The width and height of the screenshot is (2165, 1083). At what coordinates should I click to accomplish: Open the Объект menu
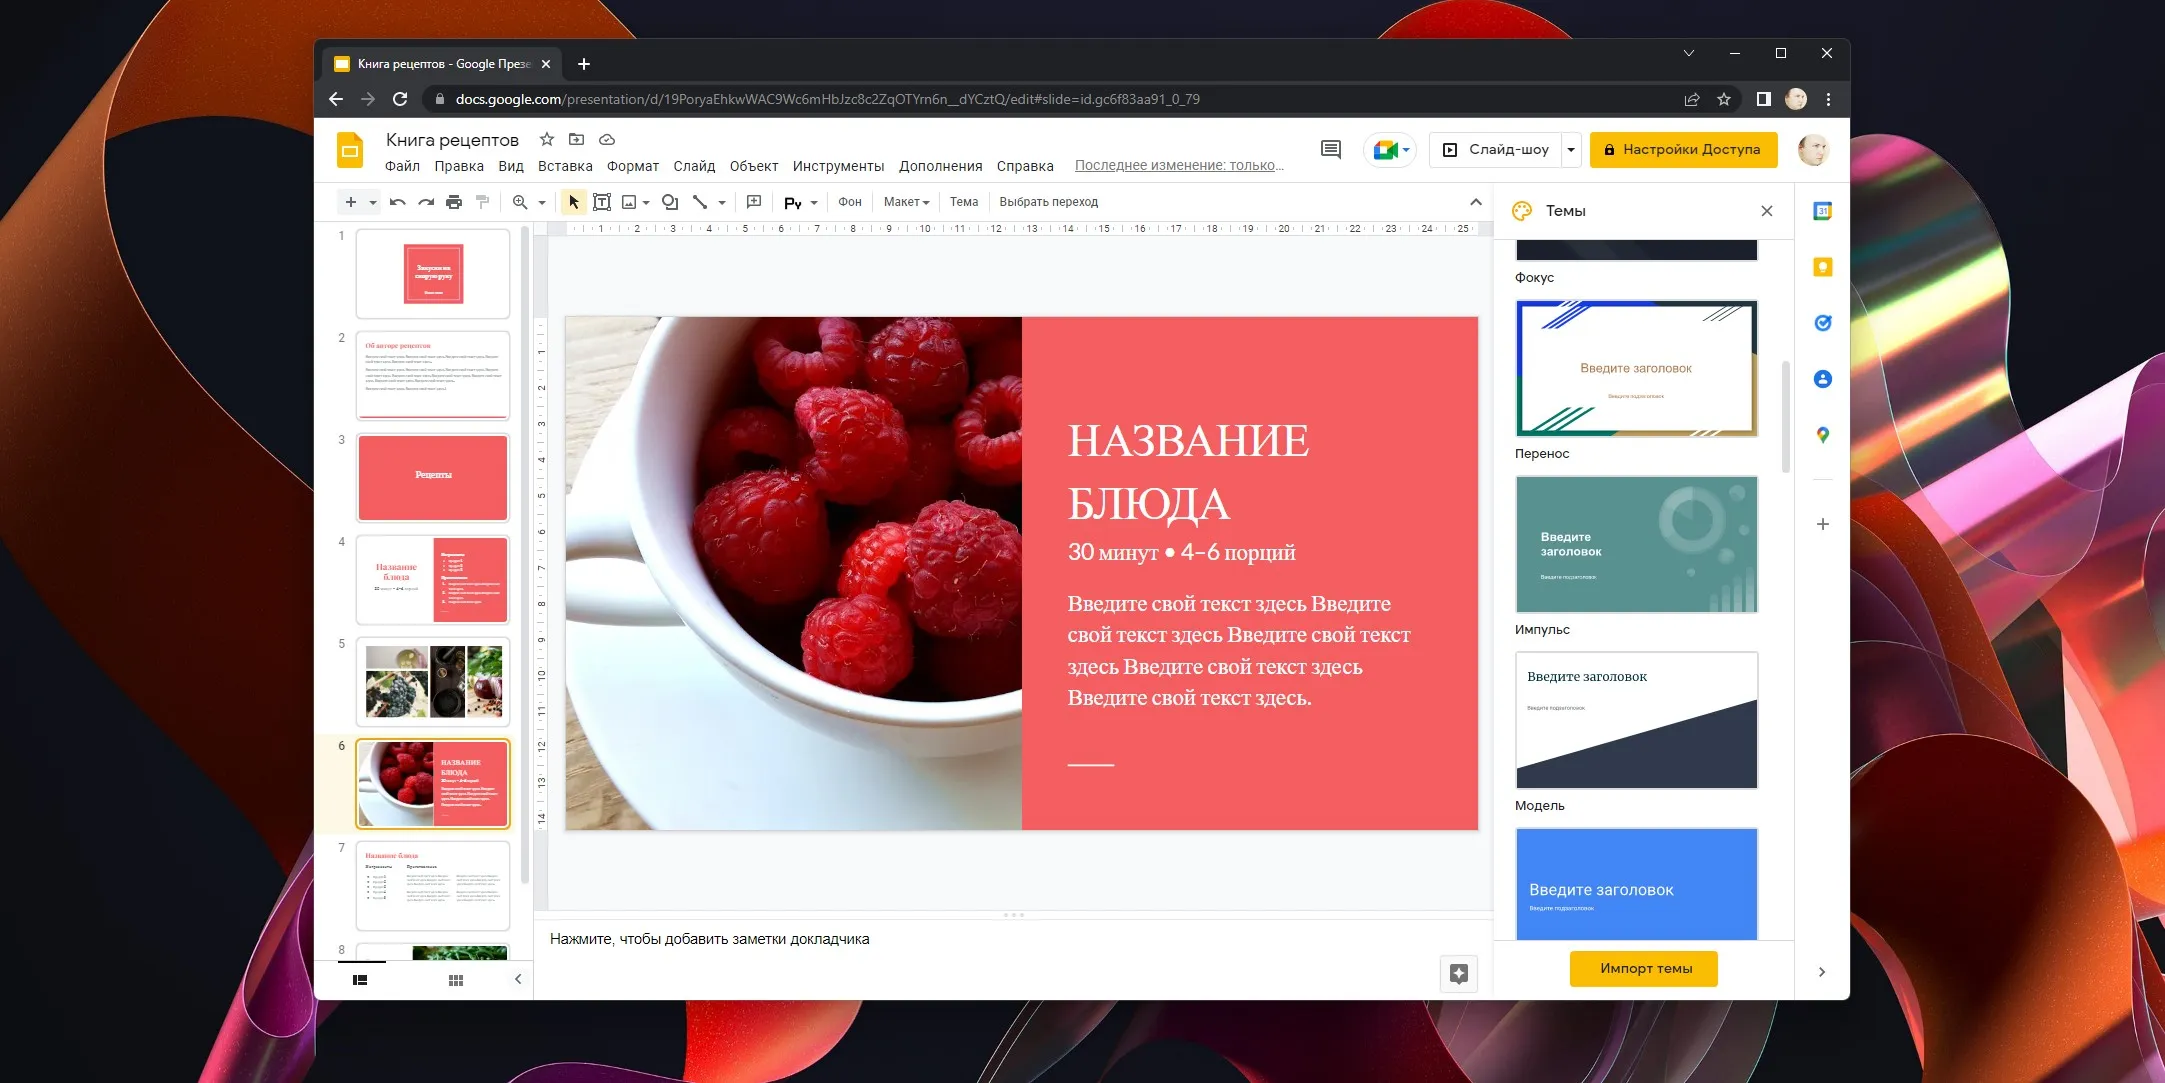click(x=754, y=166)
